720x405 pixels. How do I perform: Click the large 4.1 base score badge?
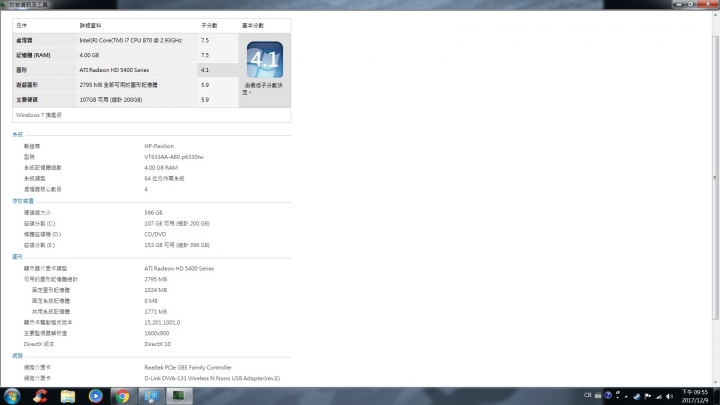coord(264,60)
